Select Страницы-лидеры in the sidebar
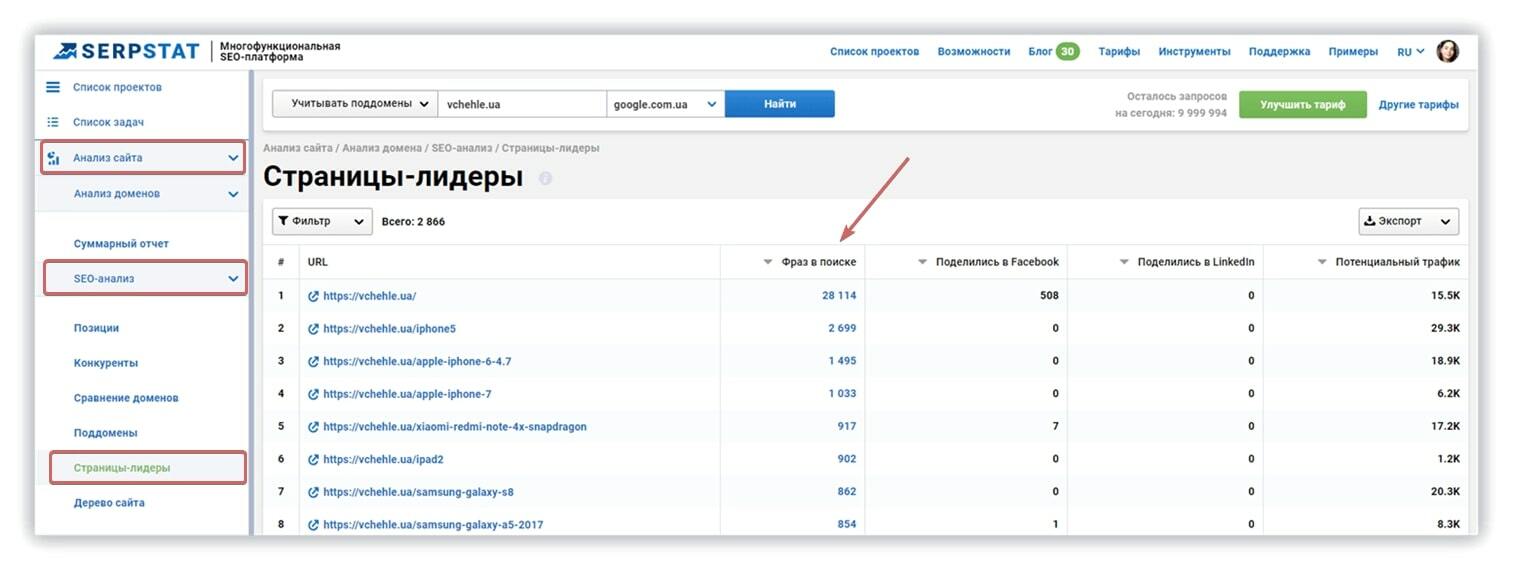The height and width of the screenshot is (570, 1513). pyautogui.click(x=122, y=468)
